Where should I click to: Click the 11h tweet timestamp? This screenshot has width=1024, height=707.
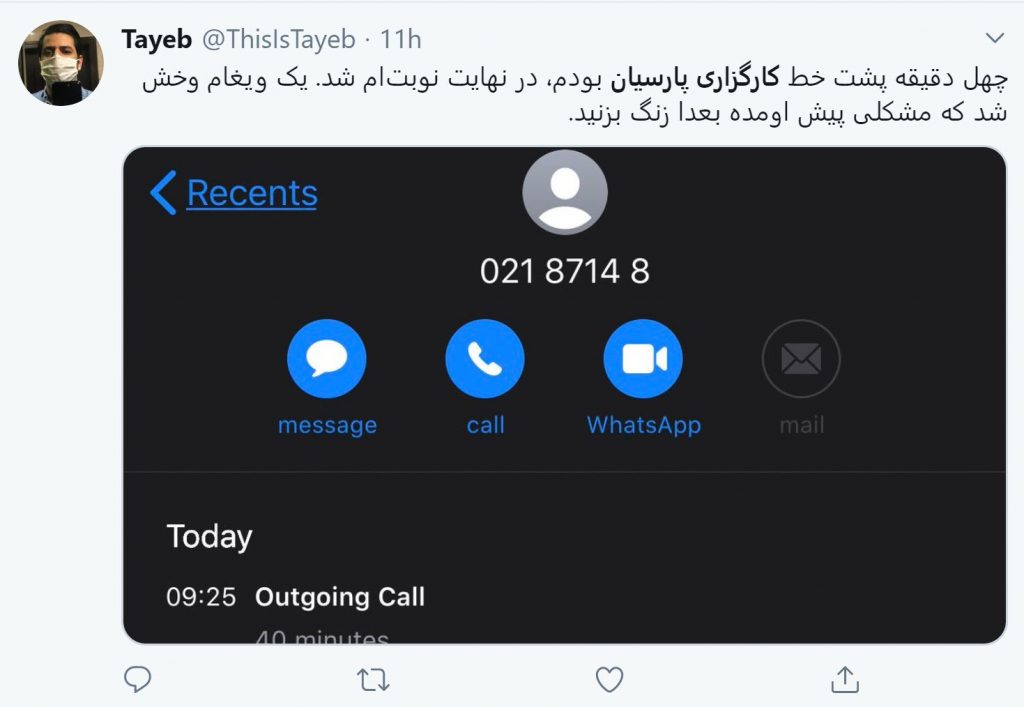400,39
